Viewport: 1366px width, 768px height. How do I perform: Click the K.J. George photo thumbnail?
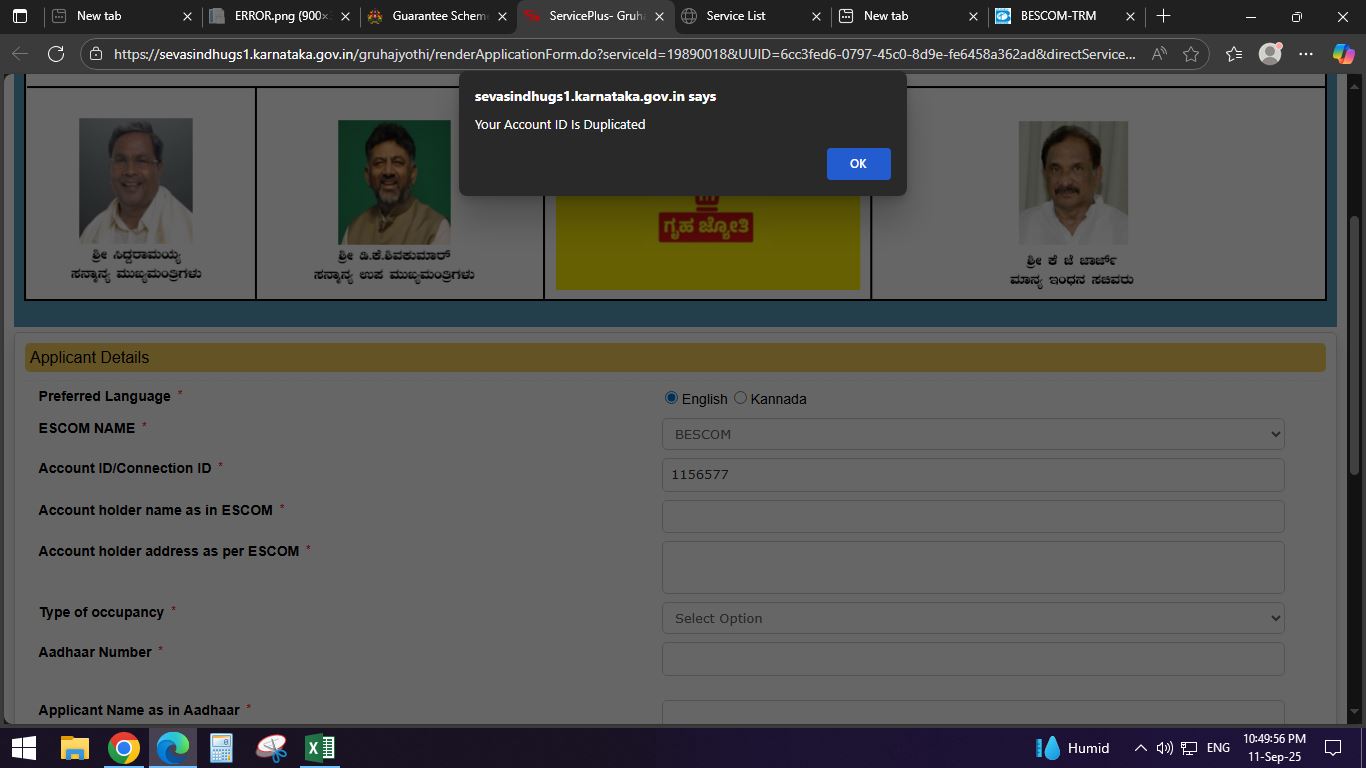[x=1073, y=183]
